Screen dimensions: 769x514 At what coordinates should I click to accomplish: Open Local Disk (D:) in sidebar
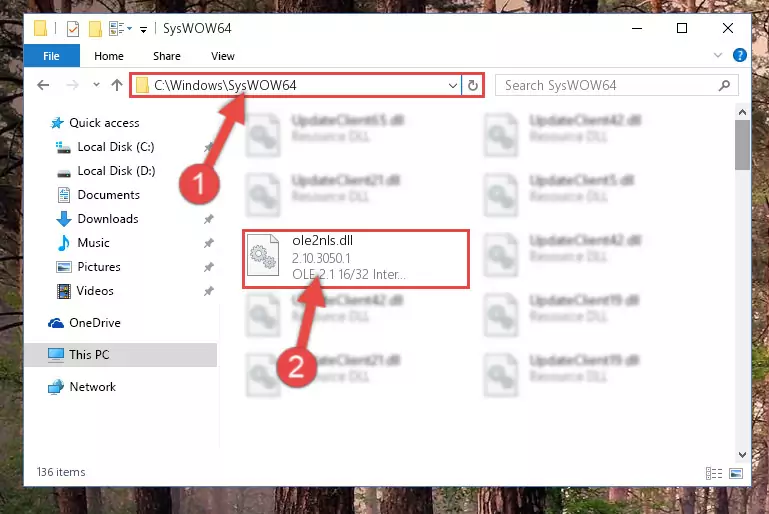116,171
